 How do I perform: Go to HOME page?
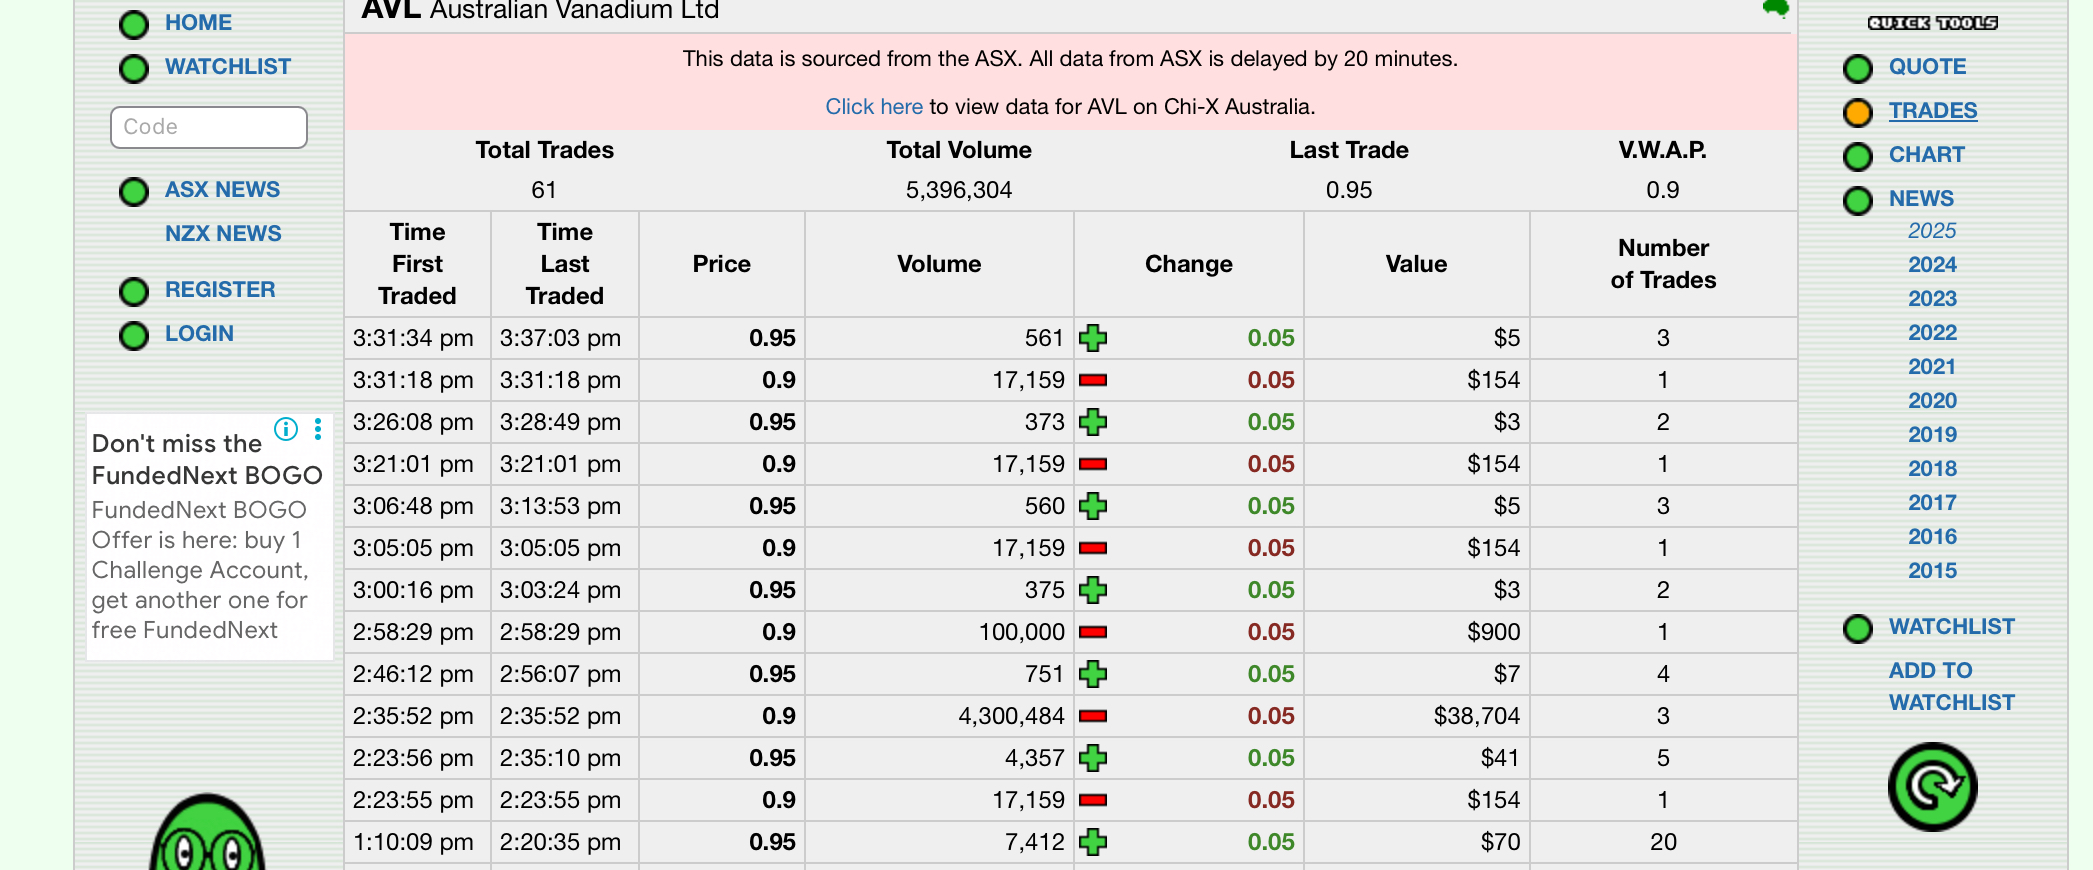pos(198,22)
